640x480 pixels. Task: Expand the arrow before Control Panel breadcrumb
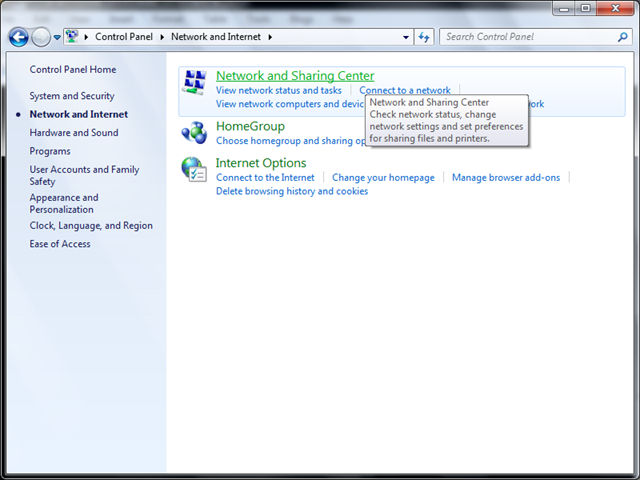[86, 37]
